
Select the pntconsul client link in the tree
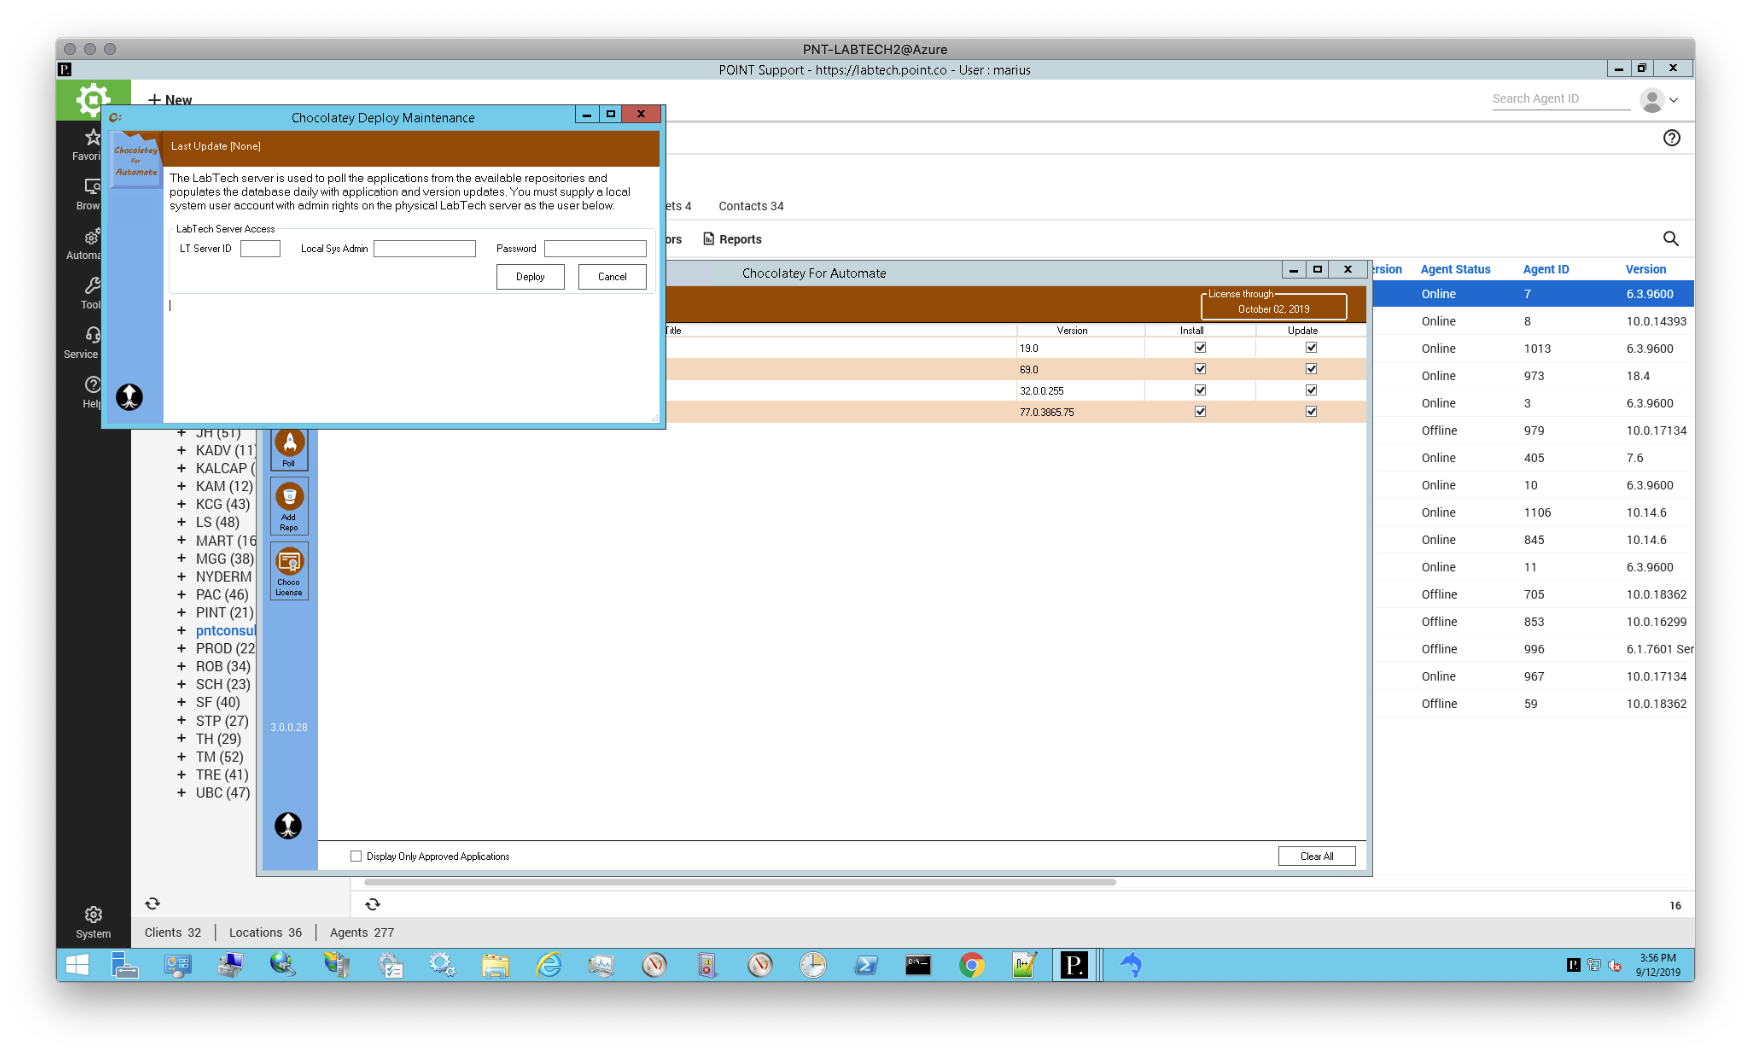coord(226,631)
